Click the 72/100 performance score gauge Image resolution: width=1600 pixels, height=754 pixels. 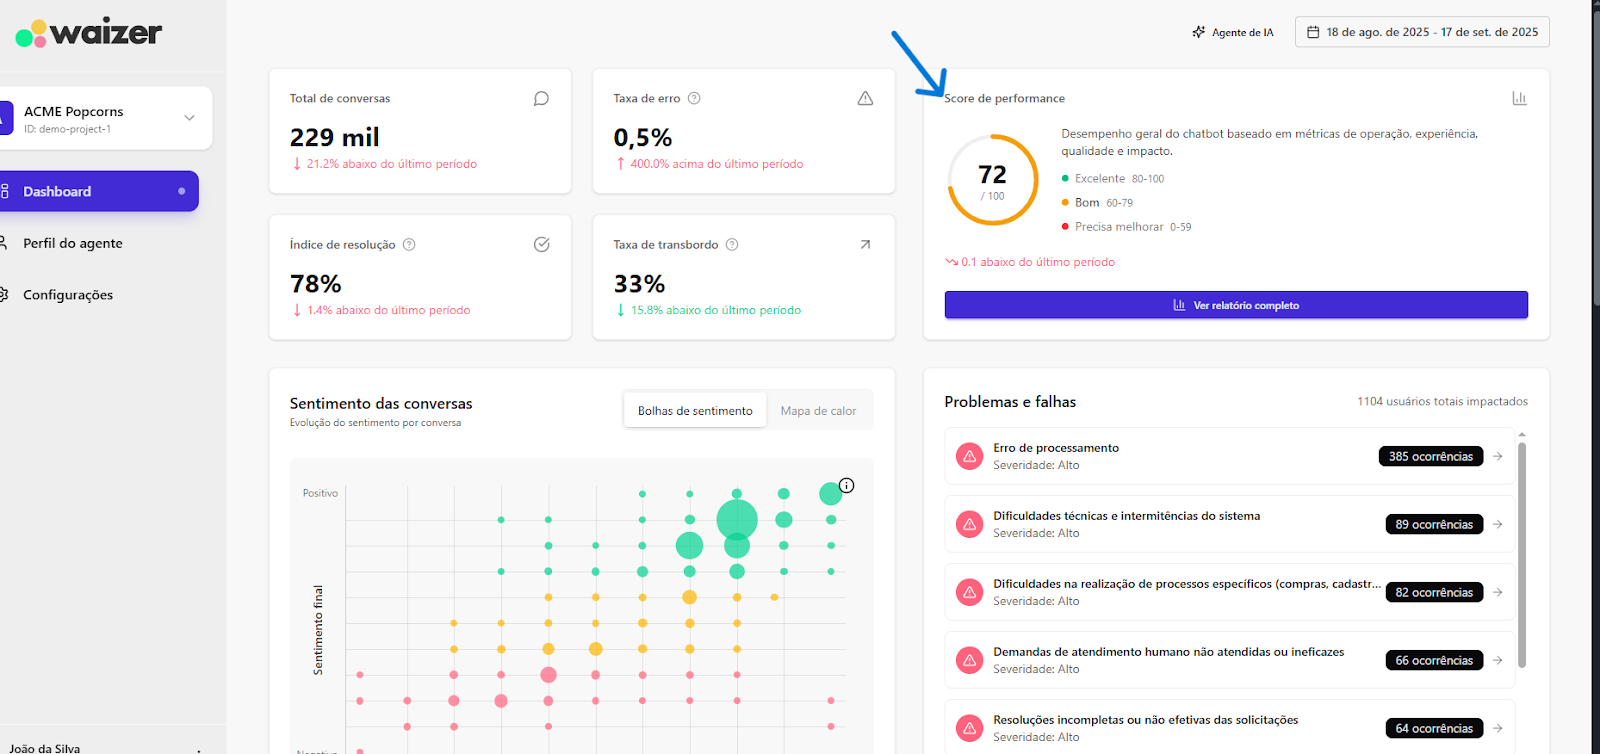[992, 181]
